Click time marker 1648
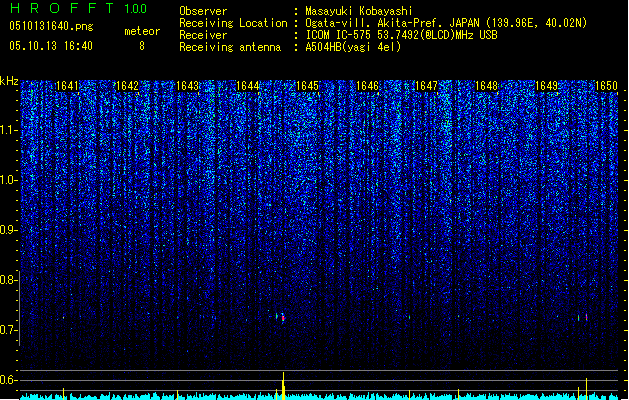The height and width of the screenshot is (400, 629). coord(486,86)
